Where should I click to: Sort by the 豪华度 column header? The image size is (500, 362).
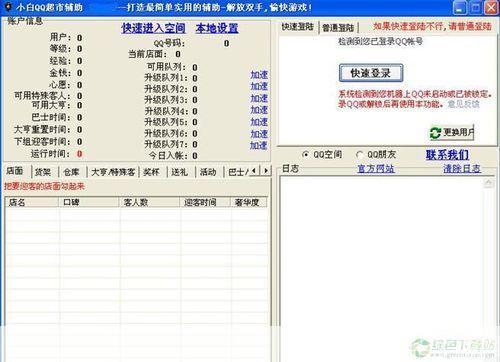tap(249, 202)
